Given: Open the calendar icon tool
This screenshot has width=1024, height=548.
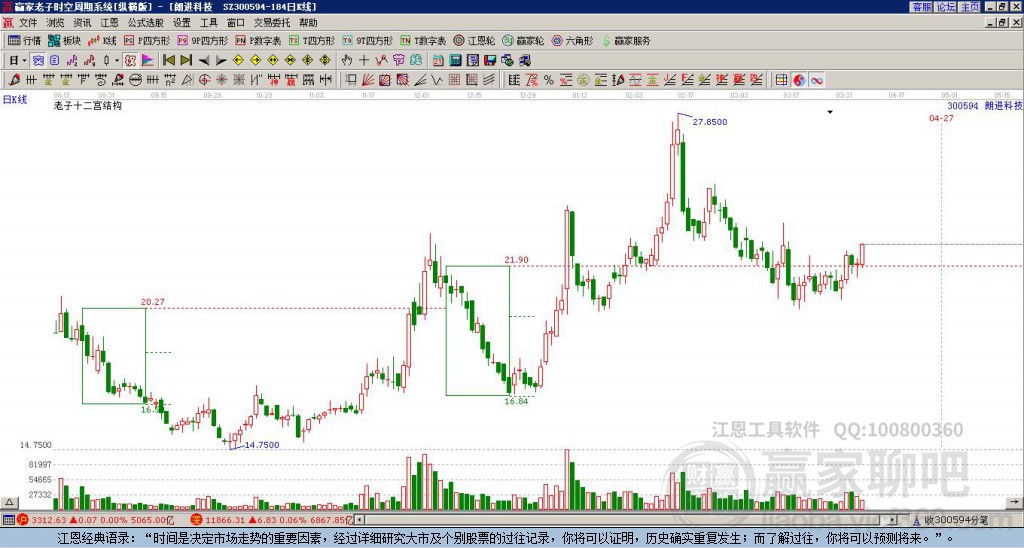Looking at the screenshot, I should point(438,60).
